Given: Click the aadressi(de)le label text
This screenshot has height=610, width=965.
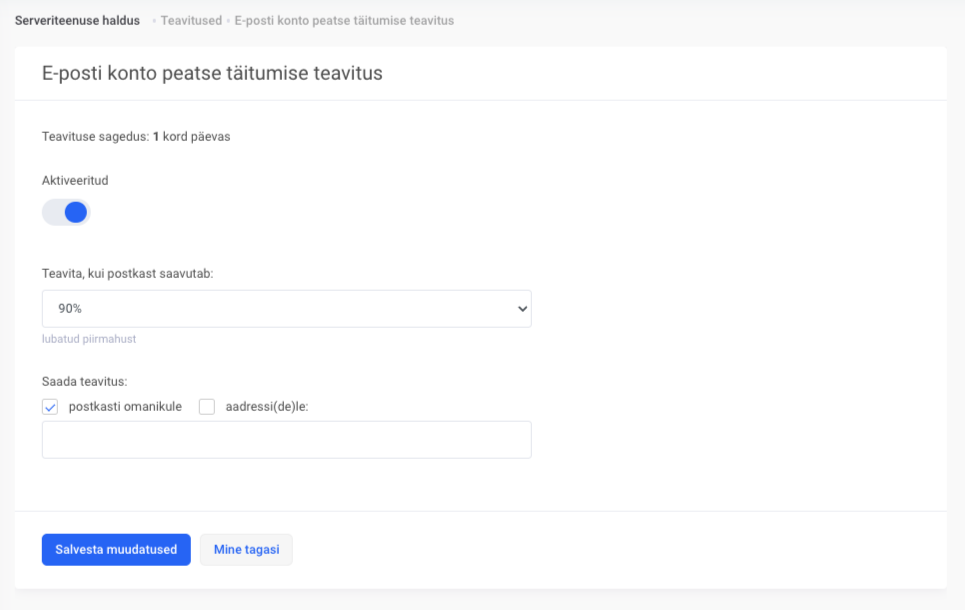Looking at the screenshot, I should coord(266,407).
